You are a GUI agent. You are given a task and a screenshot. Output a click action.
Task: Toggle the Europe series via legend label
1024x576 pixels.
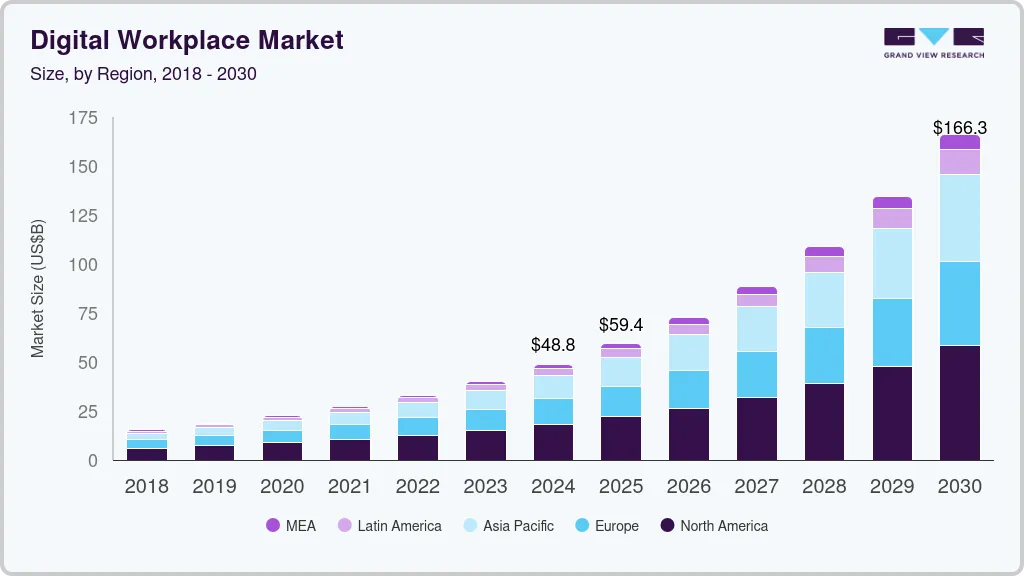tap(616, 525)
